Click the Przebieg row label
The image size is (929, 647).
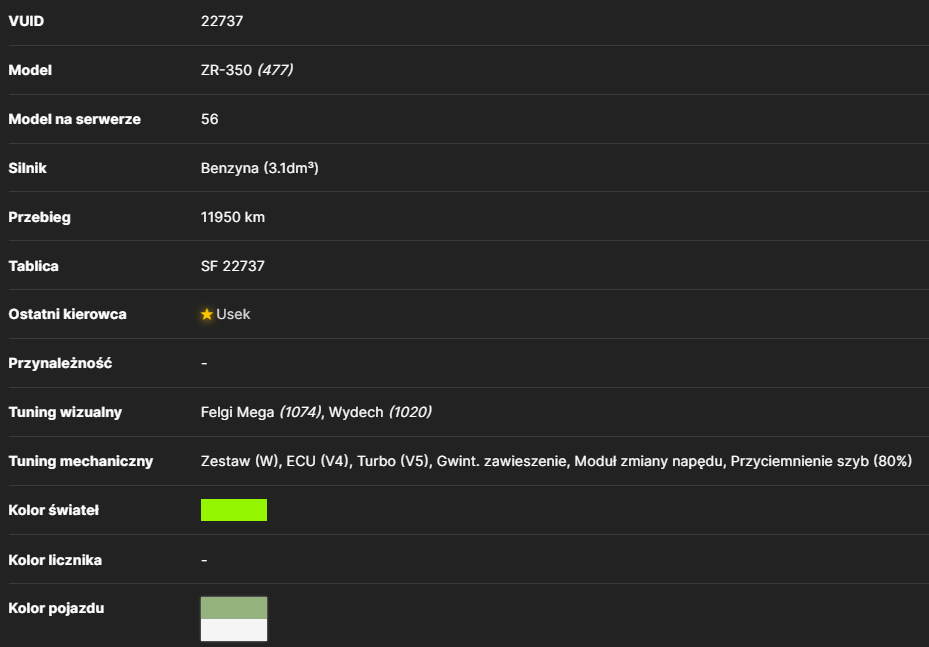click(40, 217)
